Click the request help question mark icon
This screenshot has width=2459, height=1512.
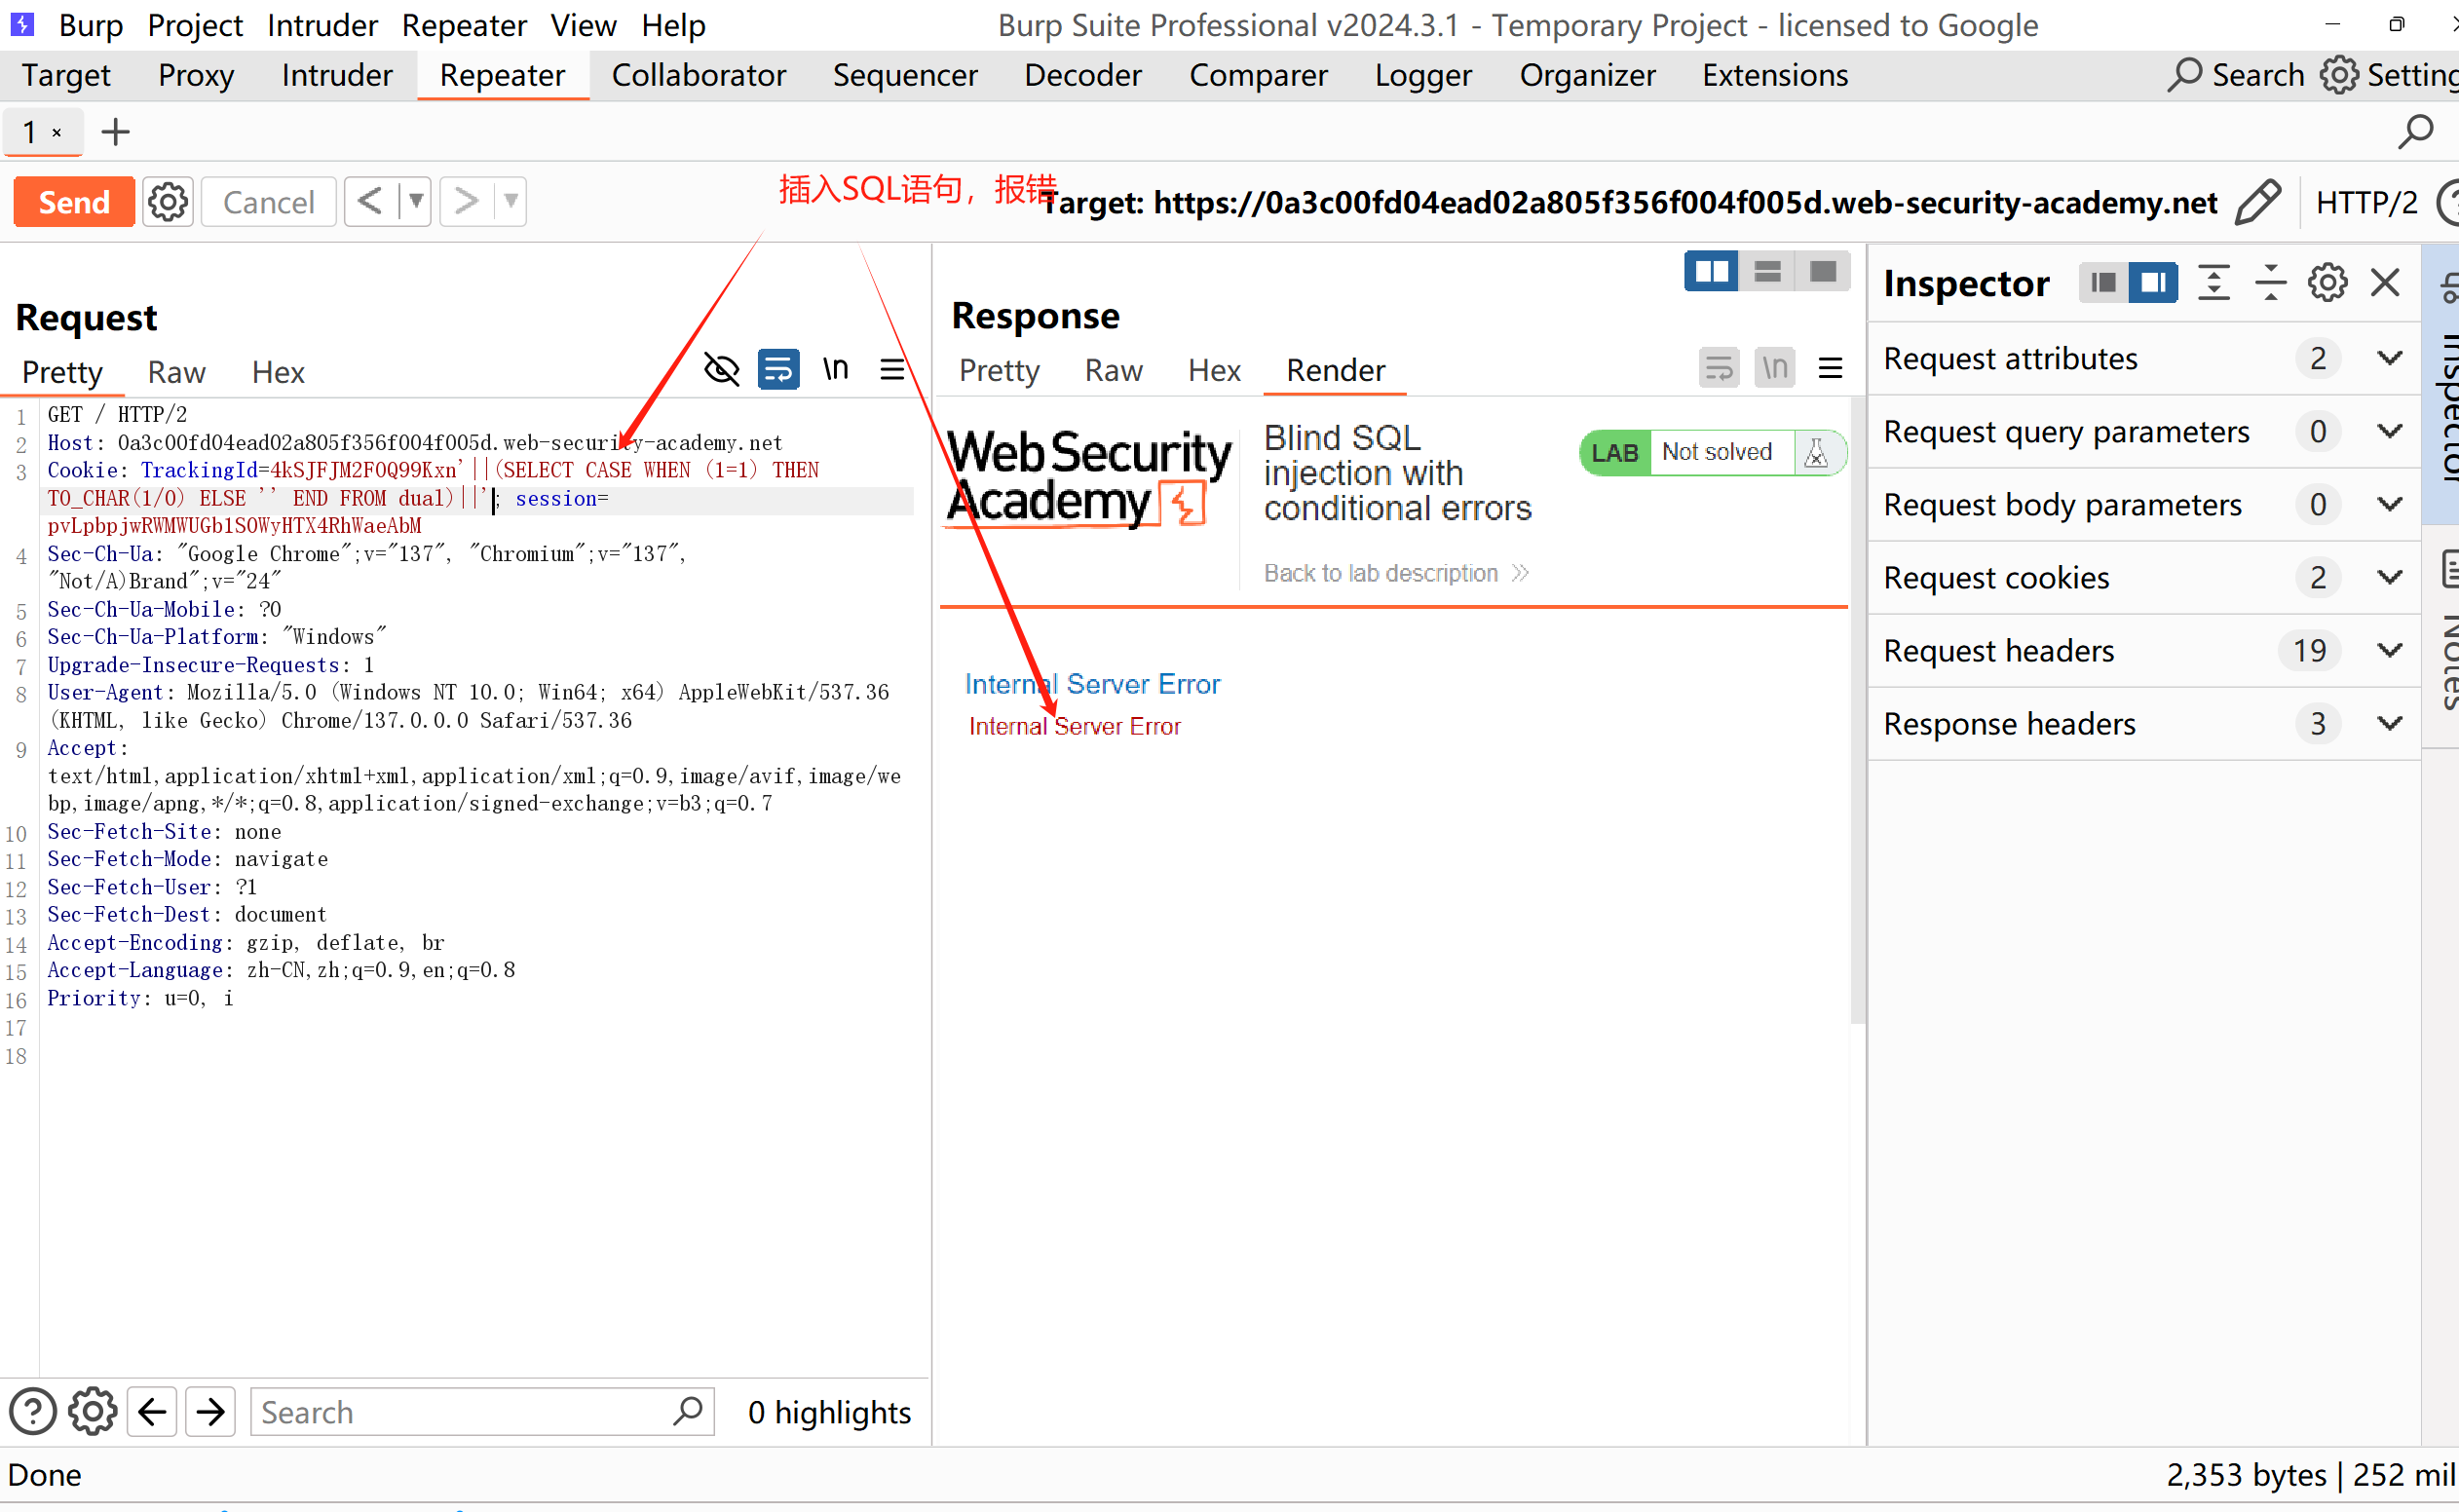click(32, 1411)
